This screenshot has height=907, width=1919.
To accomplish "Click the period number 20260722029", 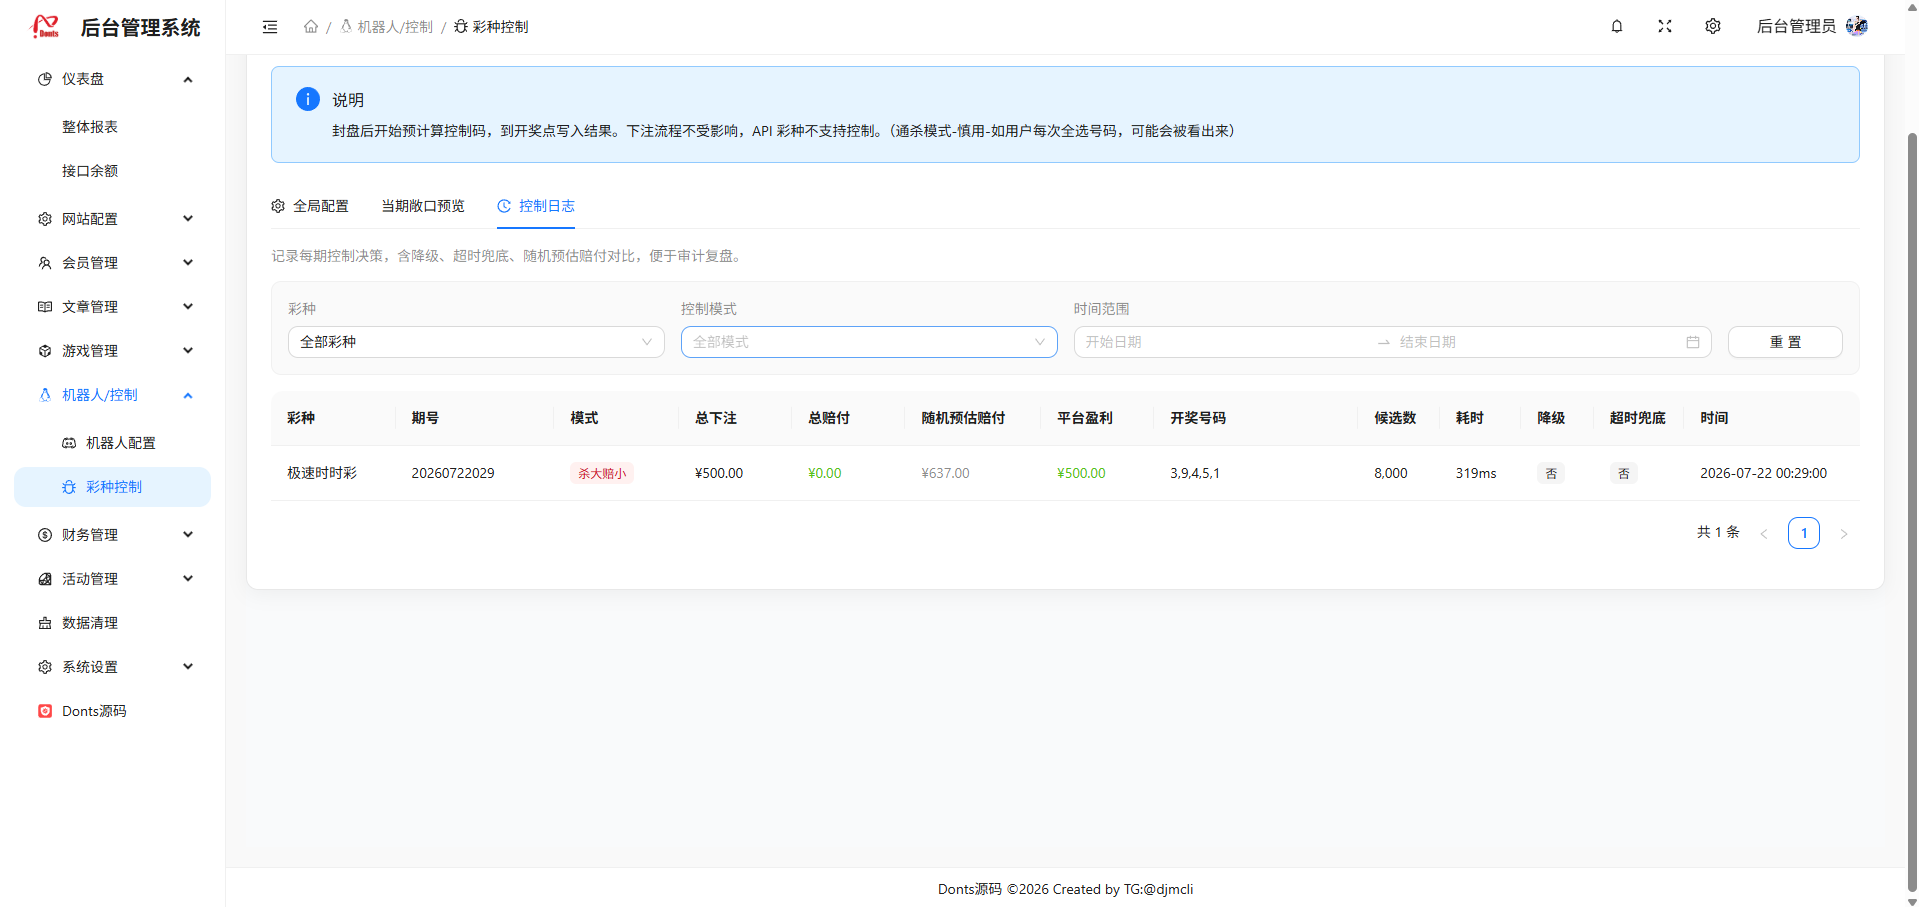I will coord(453,473).
